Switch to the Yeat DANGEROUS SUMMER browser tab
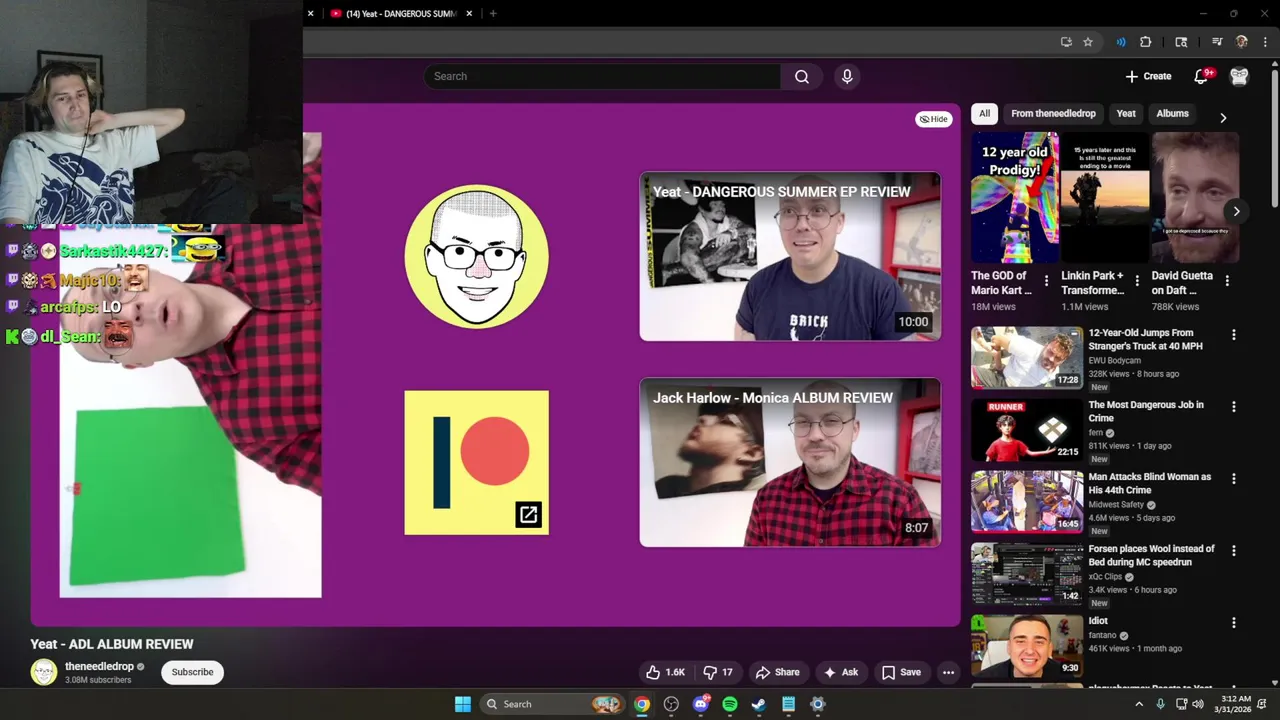The width and height of the screenshot is (1280, 720). [400, 13]
